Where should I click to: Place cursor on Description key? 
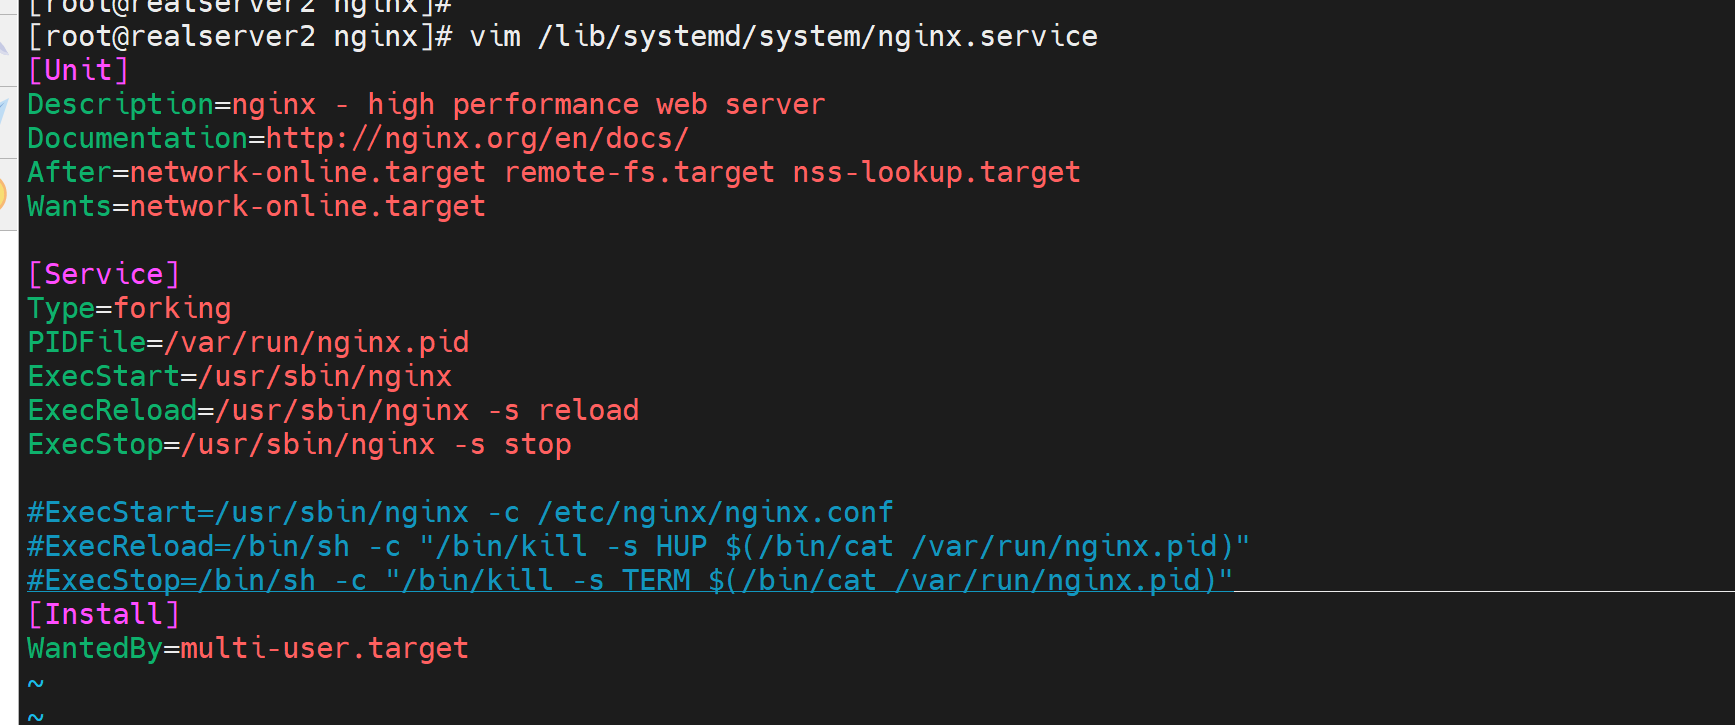(120, 105)
